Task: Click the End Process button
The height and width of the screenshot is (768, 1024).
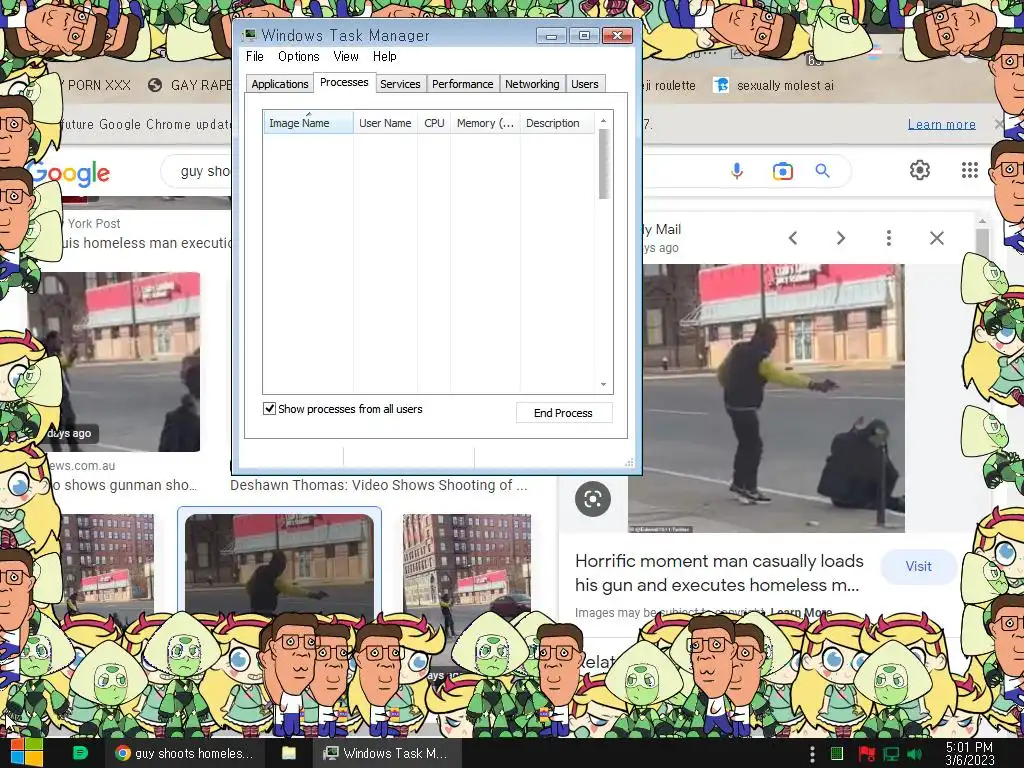Action: (x=564, y=413)
